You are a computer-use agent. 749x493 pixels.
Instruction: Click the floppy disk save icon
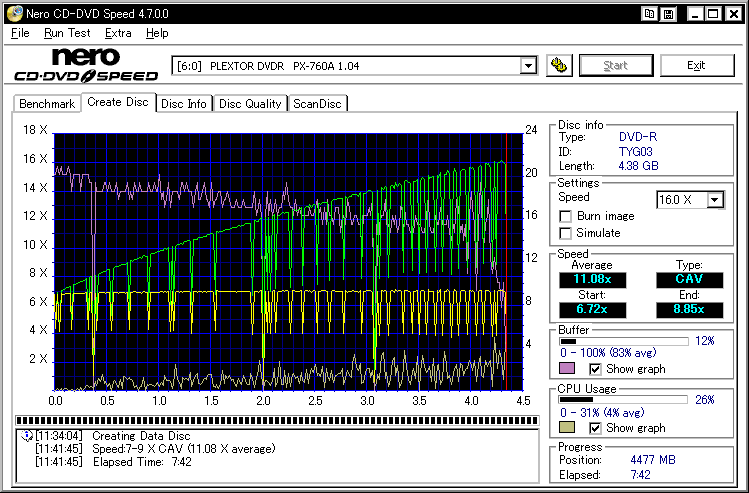click(667, 14)
